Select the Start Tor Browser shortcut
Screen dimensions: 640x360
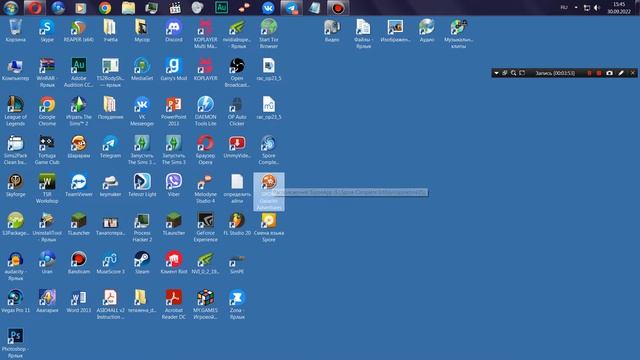pyautogui.click(x=269, y=33)
